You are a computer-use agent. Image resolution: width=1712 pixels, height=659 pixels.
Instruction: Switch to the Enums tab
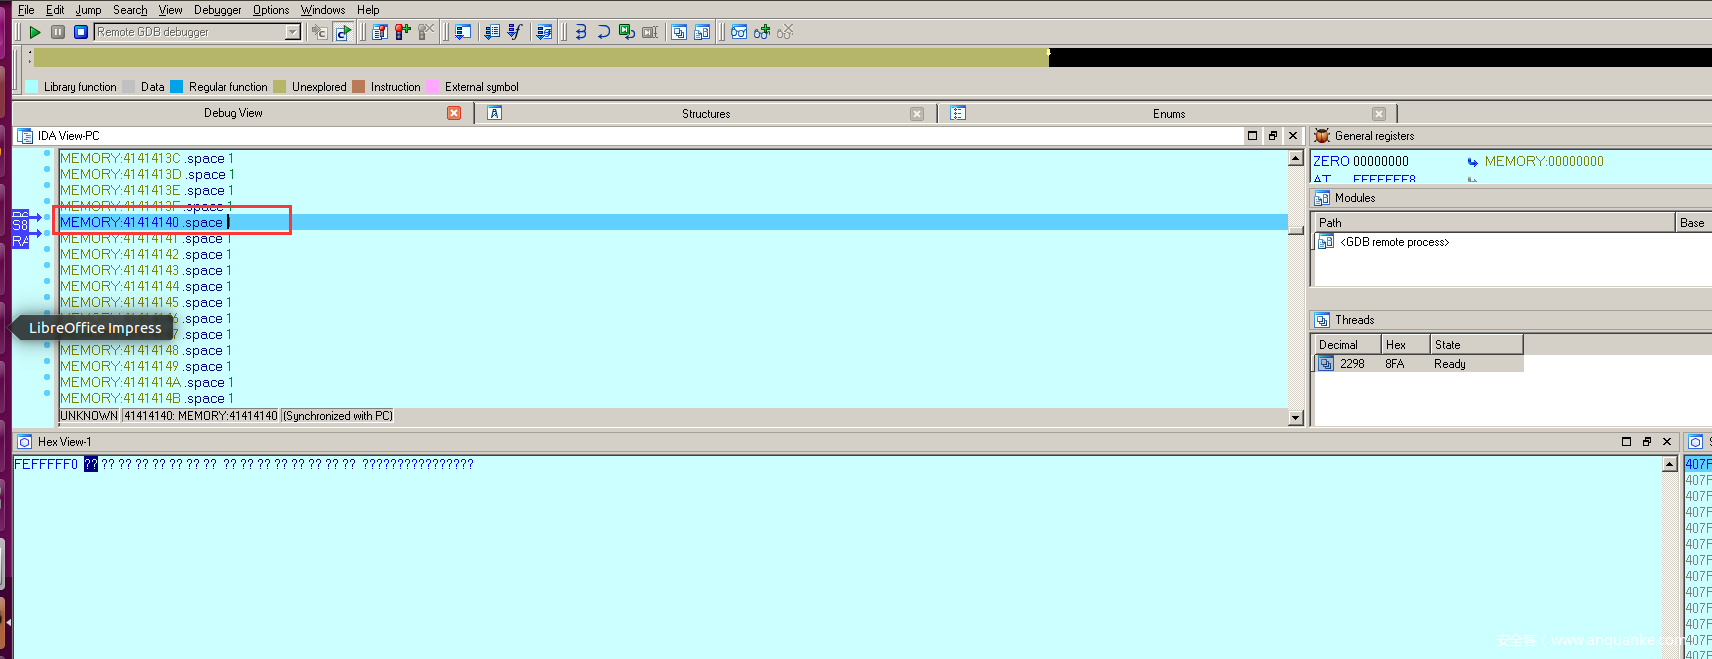click(1168, 114)
